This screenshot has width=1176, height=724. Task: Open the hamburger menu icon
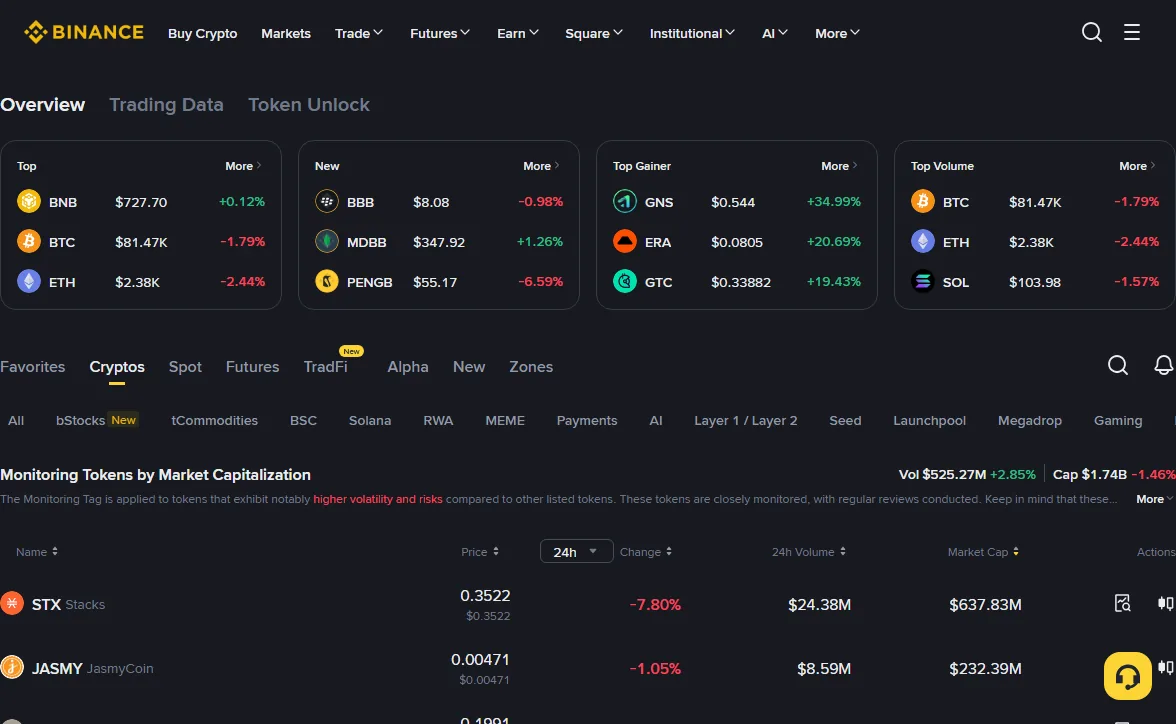(x=1132, y=32)
